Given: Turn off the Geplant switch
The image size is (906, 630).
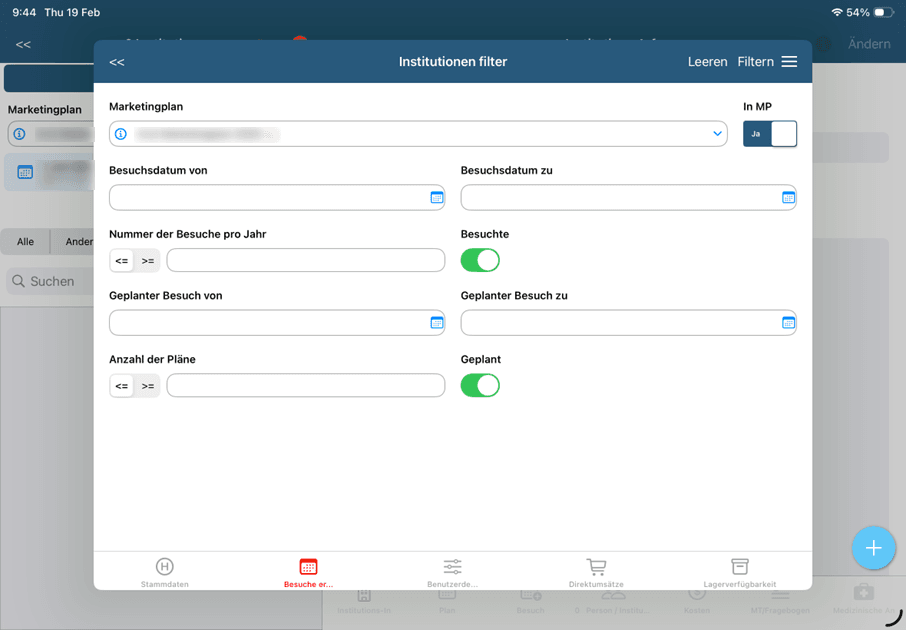Looking at the screenshot, I should click(x=480, y=385).
